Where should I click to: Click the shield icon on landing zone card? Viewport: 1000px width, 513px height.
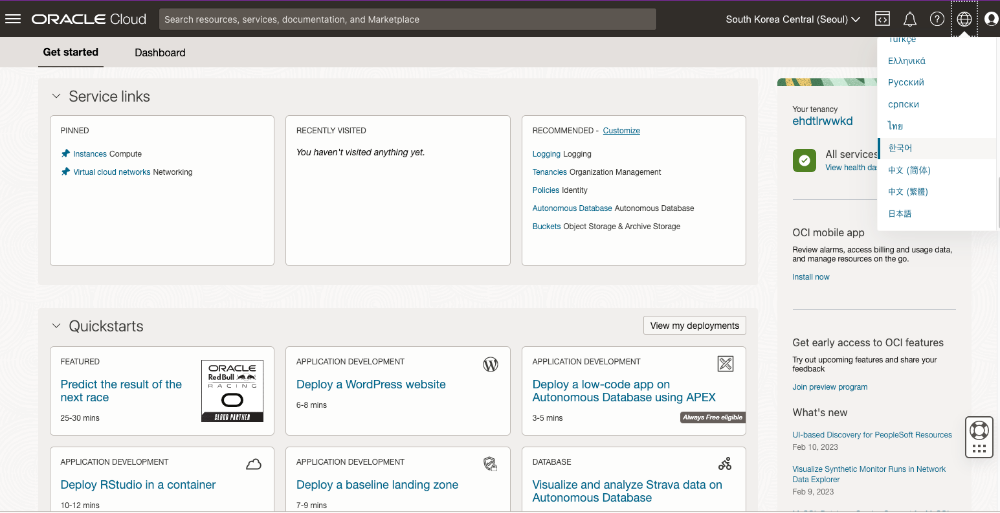(x=490, y=464)
